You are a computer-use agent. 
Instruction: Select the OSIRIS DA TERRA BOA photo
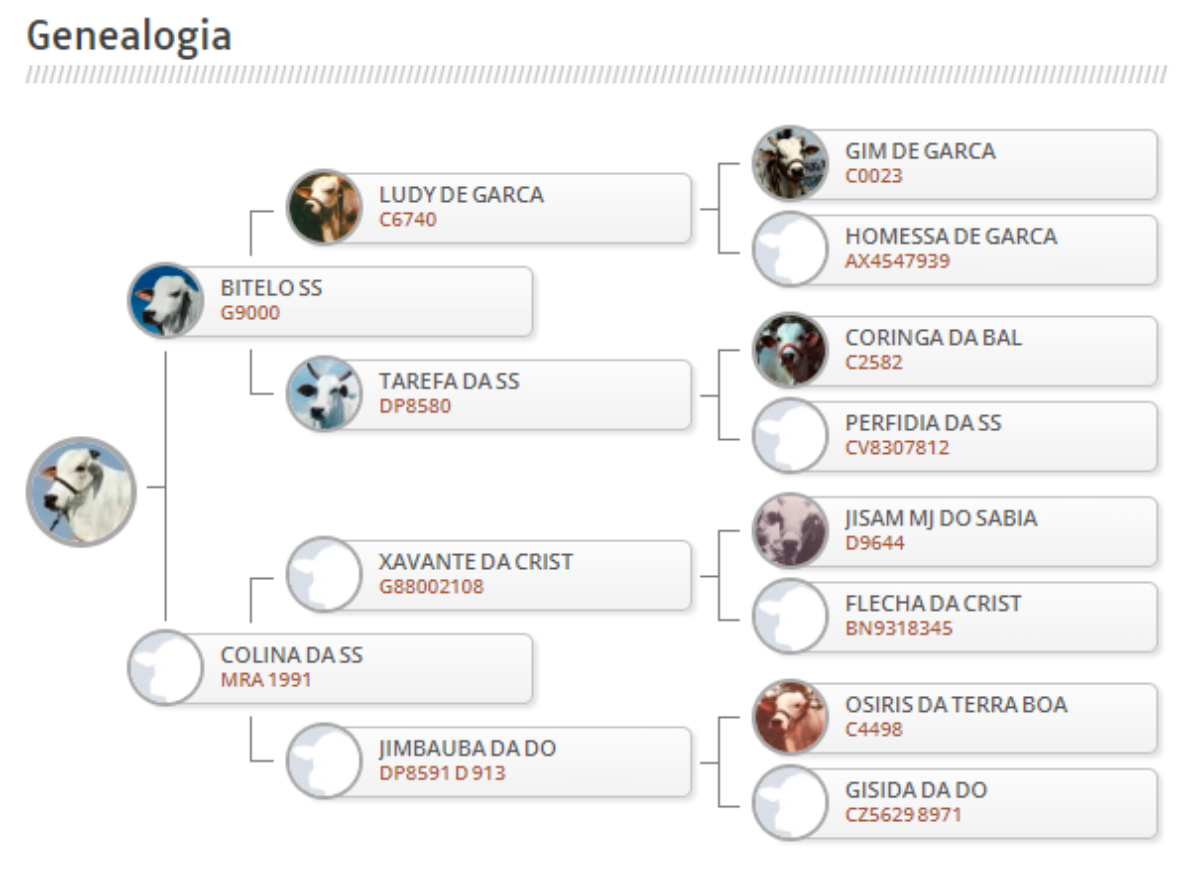pyautogui.click(x=790, y=717)
